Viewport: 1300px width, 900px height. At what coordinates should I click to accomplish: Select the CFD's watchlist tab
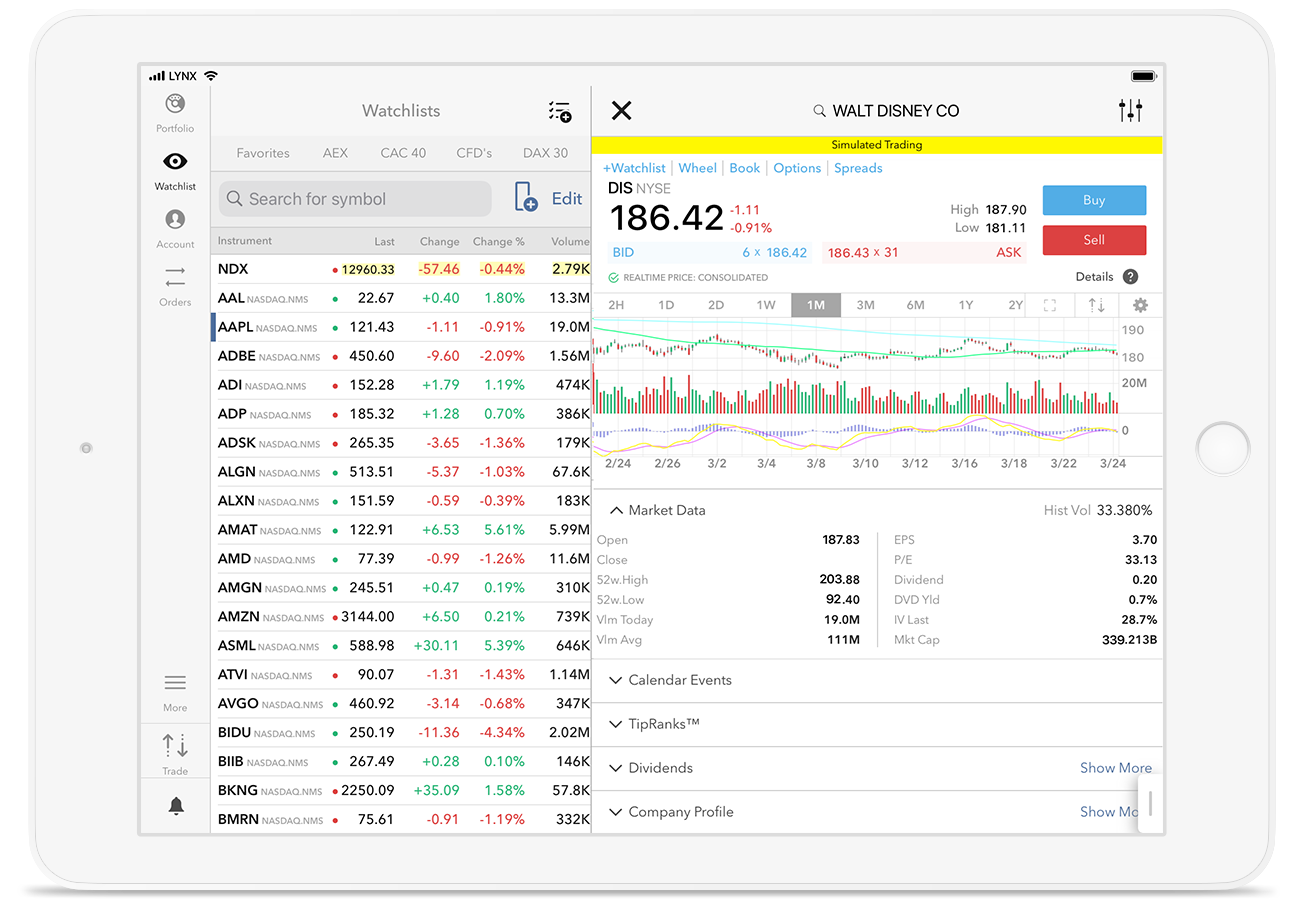coord(474,153)
